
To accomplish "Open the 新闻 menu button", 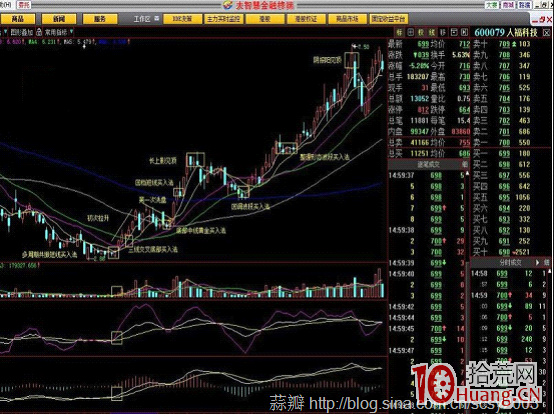I will pos(59,19).
